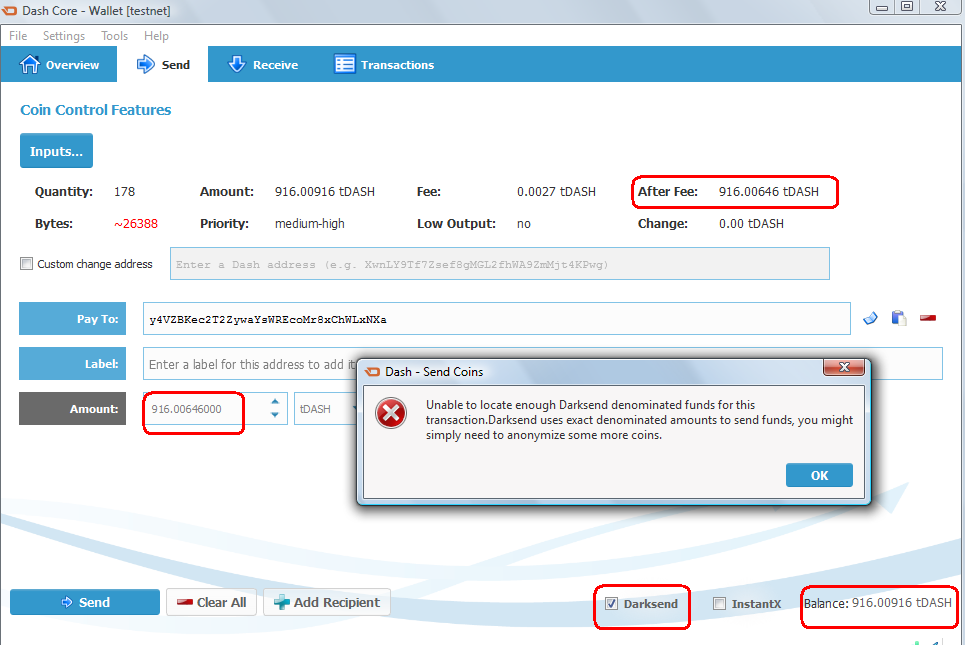Open the tDASH unit dropdown
This screenshot has height=645, width=965.
point(326,409)
